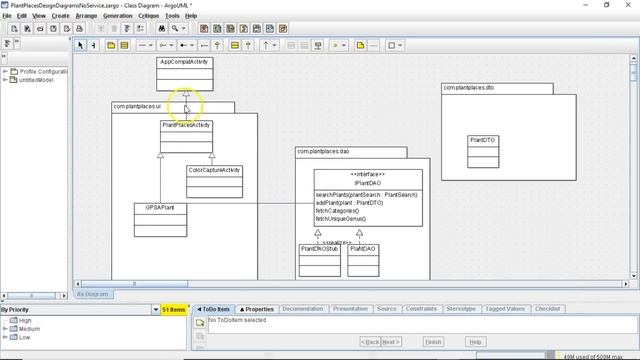
Task: Open the Arrange menu
Action: (x=86, y=16)
